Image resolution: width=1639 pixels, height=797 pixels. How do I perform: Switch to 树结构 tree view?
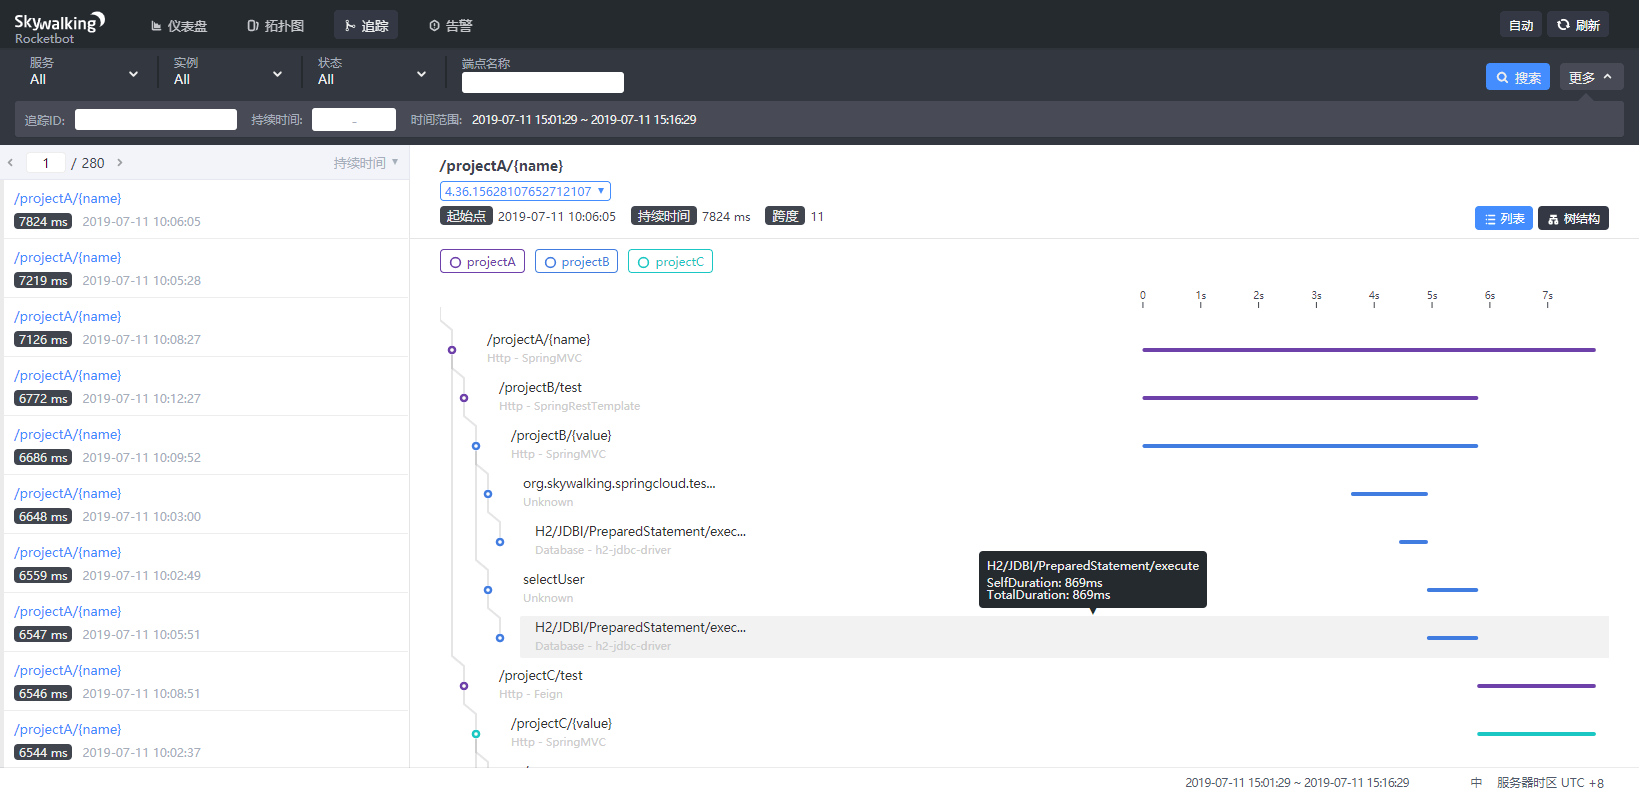click(x=1573, y=218)
